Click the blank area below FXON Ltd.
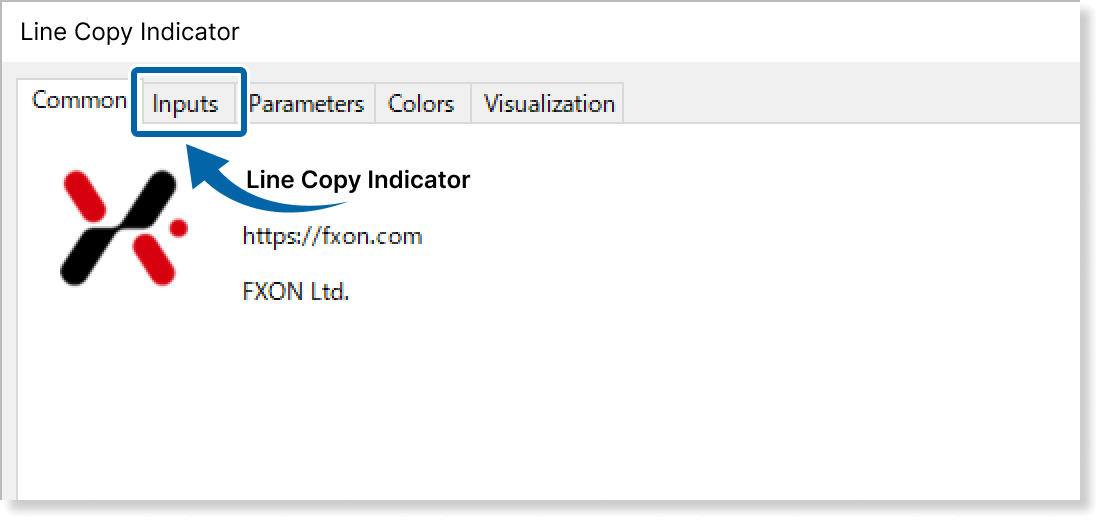This screenshot has height=520, width=1100. click(x=500, y=400)
